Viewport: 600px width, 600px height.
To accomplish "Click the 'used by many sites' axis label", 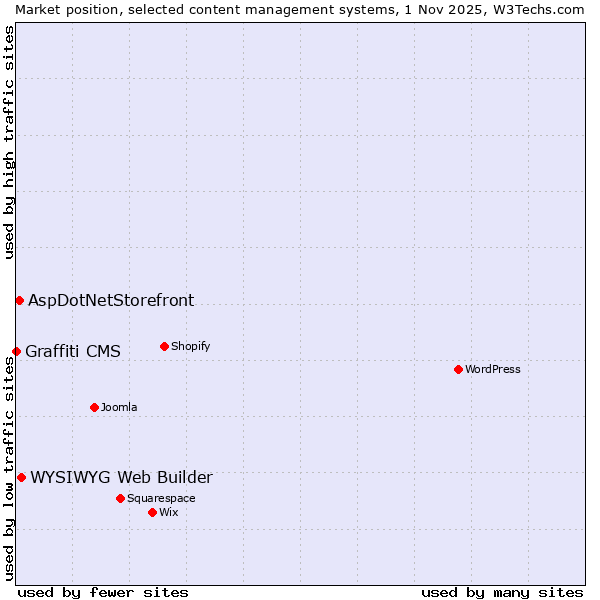I will pyautogui.click(x=502, y=592).
